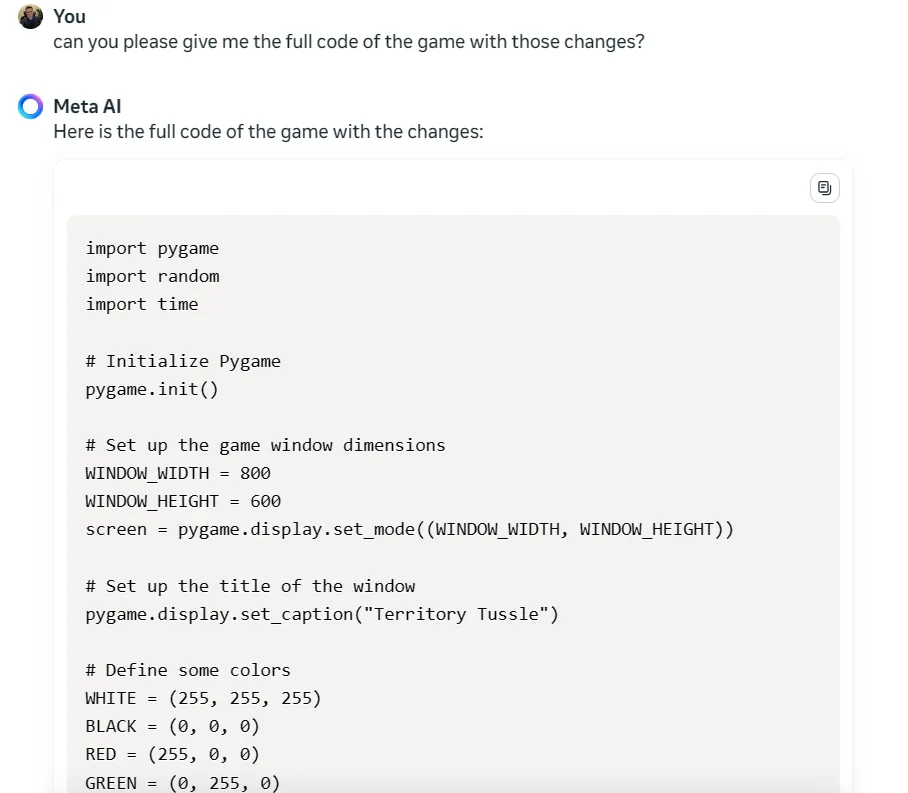The height and width of the screenshot is (793, 908).
Task: Click the "import pygame" code line
Action: point(152,248)
